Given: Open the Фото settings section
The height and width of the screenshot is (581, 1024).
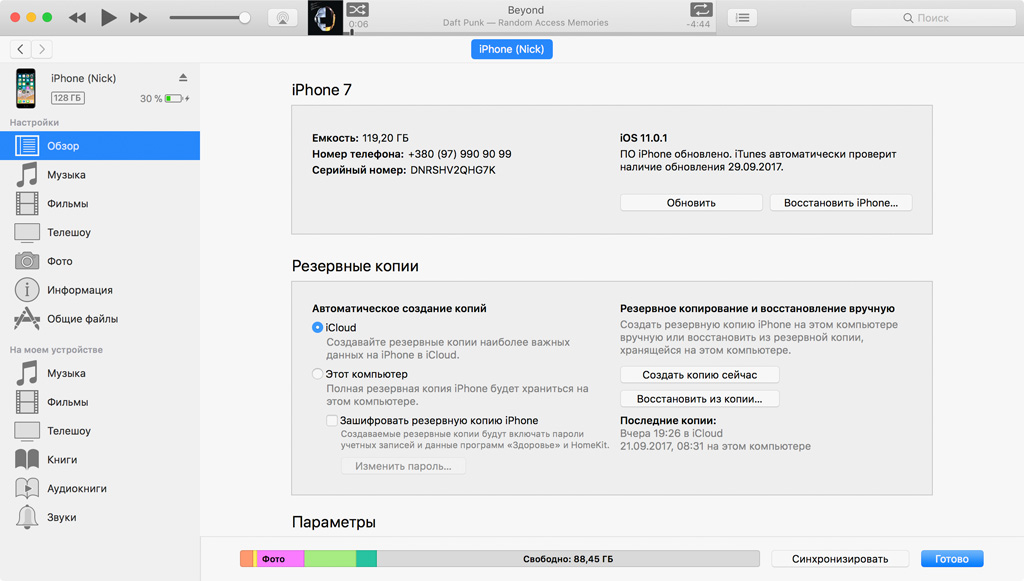Looking at the screenshot, I should 100,260.
